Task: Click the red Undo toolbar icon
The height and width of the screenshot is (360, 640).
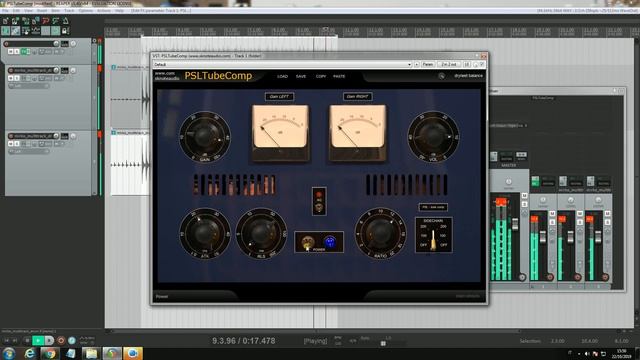Action: coord(46,21)
